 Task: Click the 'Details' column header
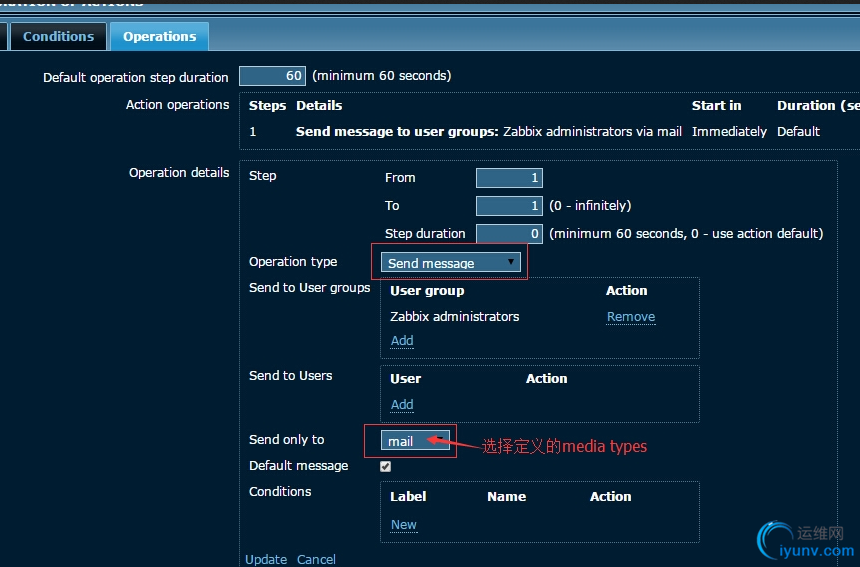(x=319, y=105)
